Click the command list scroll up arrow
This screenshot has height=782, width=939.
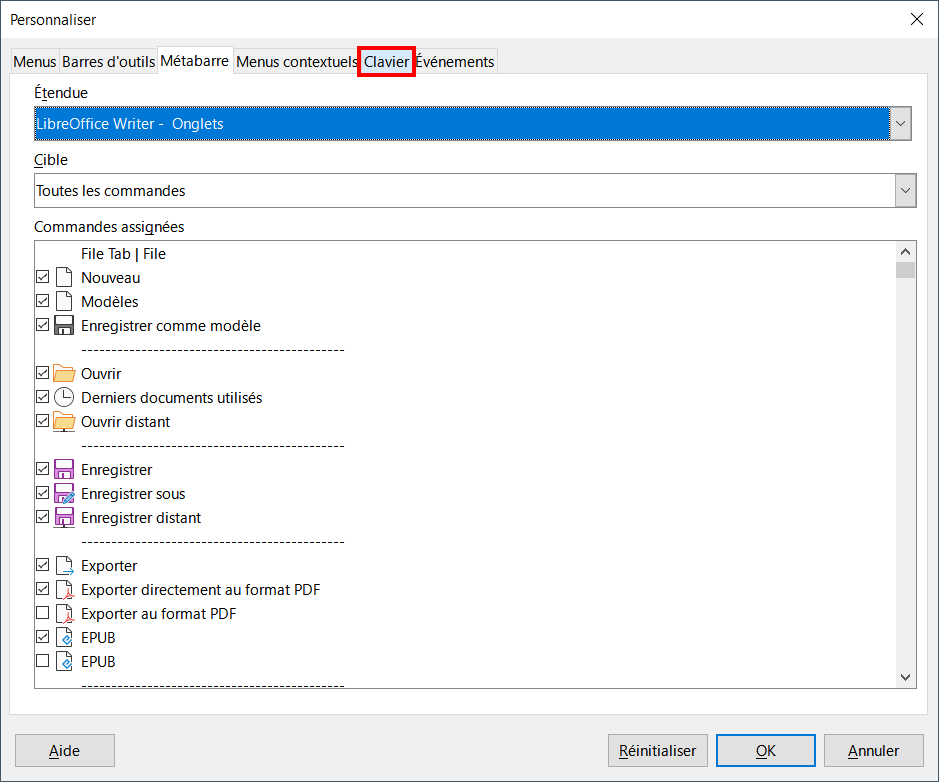click(905, 251)
